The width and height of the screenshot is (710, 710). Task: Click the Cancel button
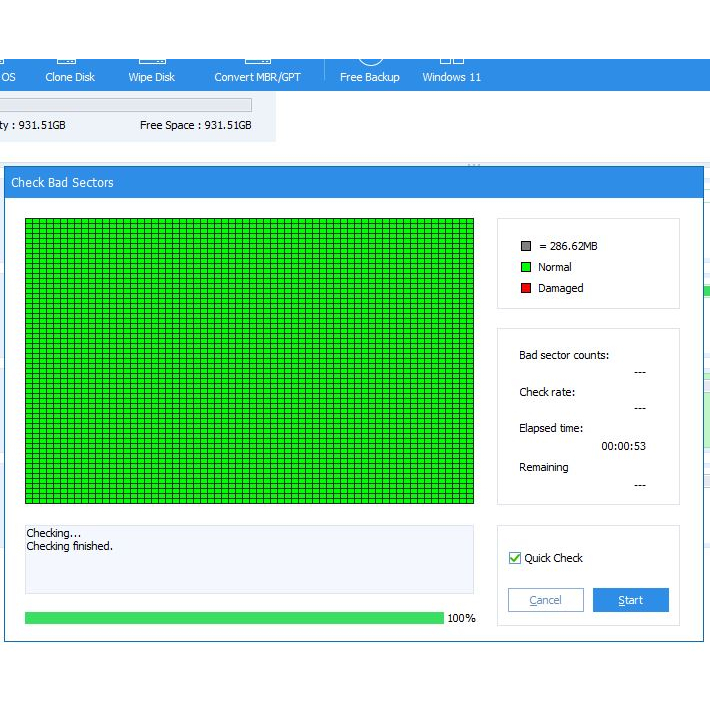click(x=546, y=600)
